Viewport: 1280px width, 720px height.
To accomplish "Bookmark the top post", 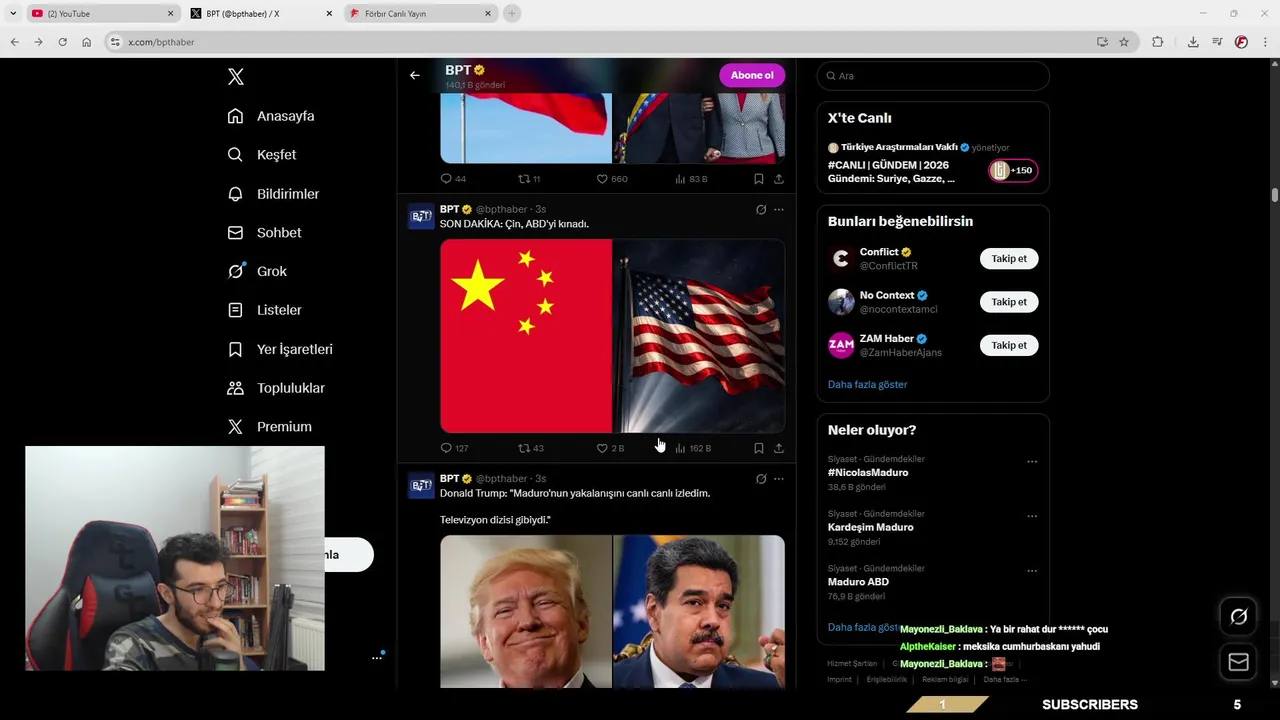I will coord(758,179).
